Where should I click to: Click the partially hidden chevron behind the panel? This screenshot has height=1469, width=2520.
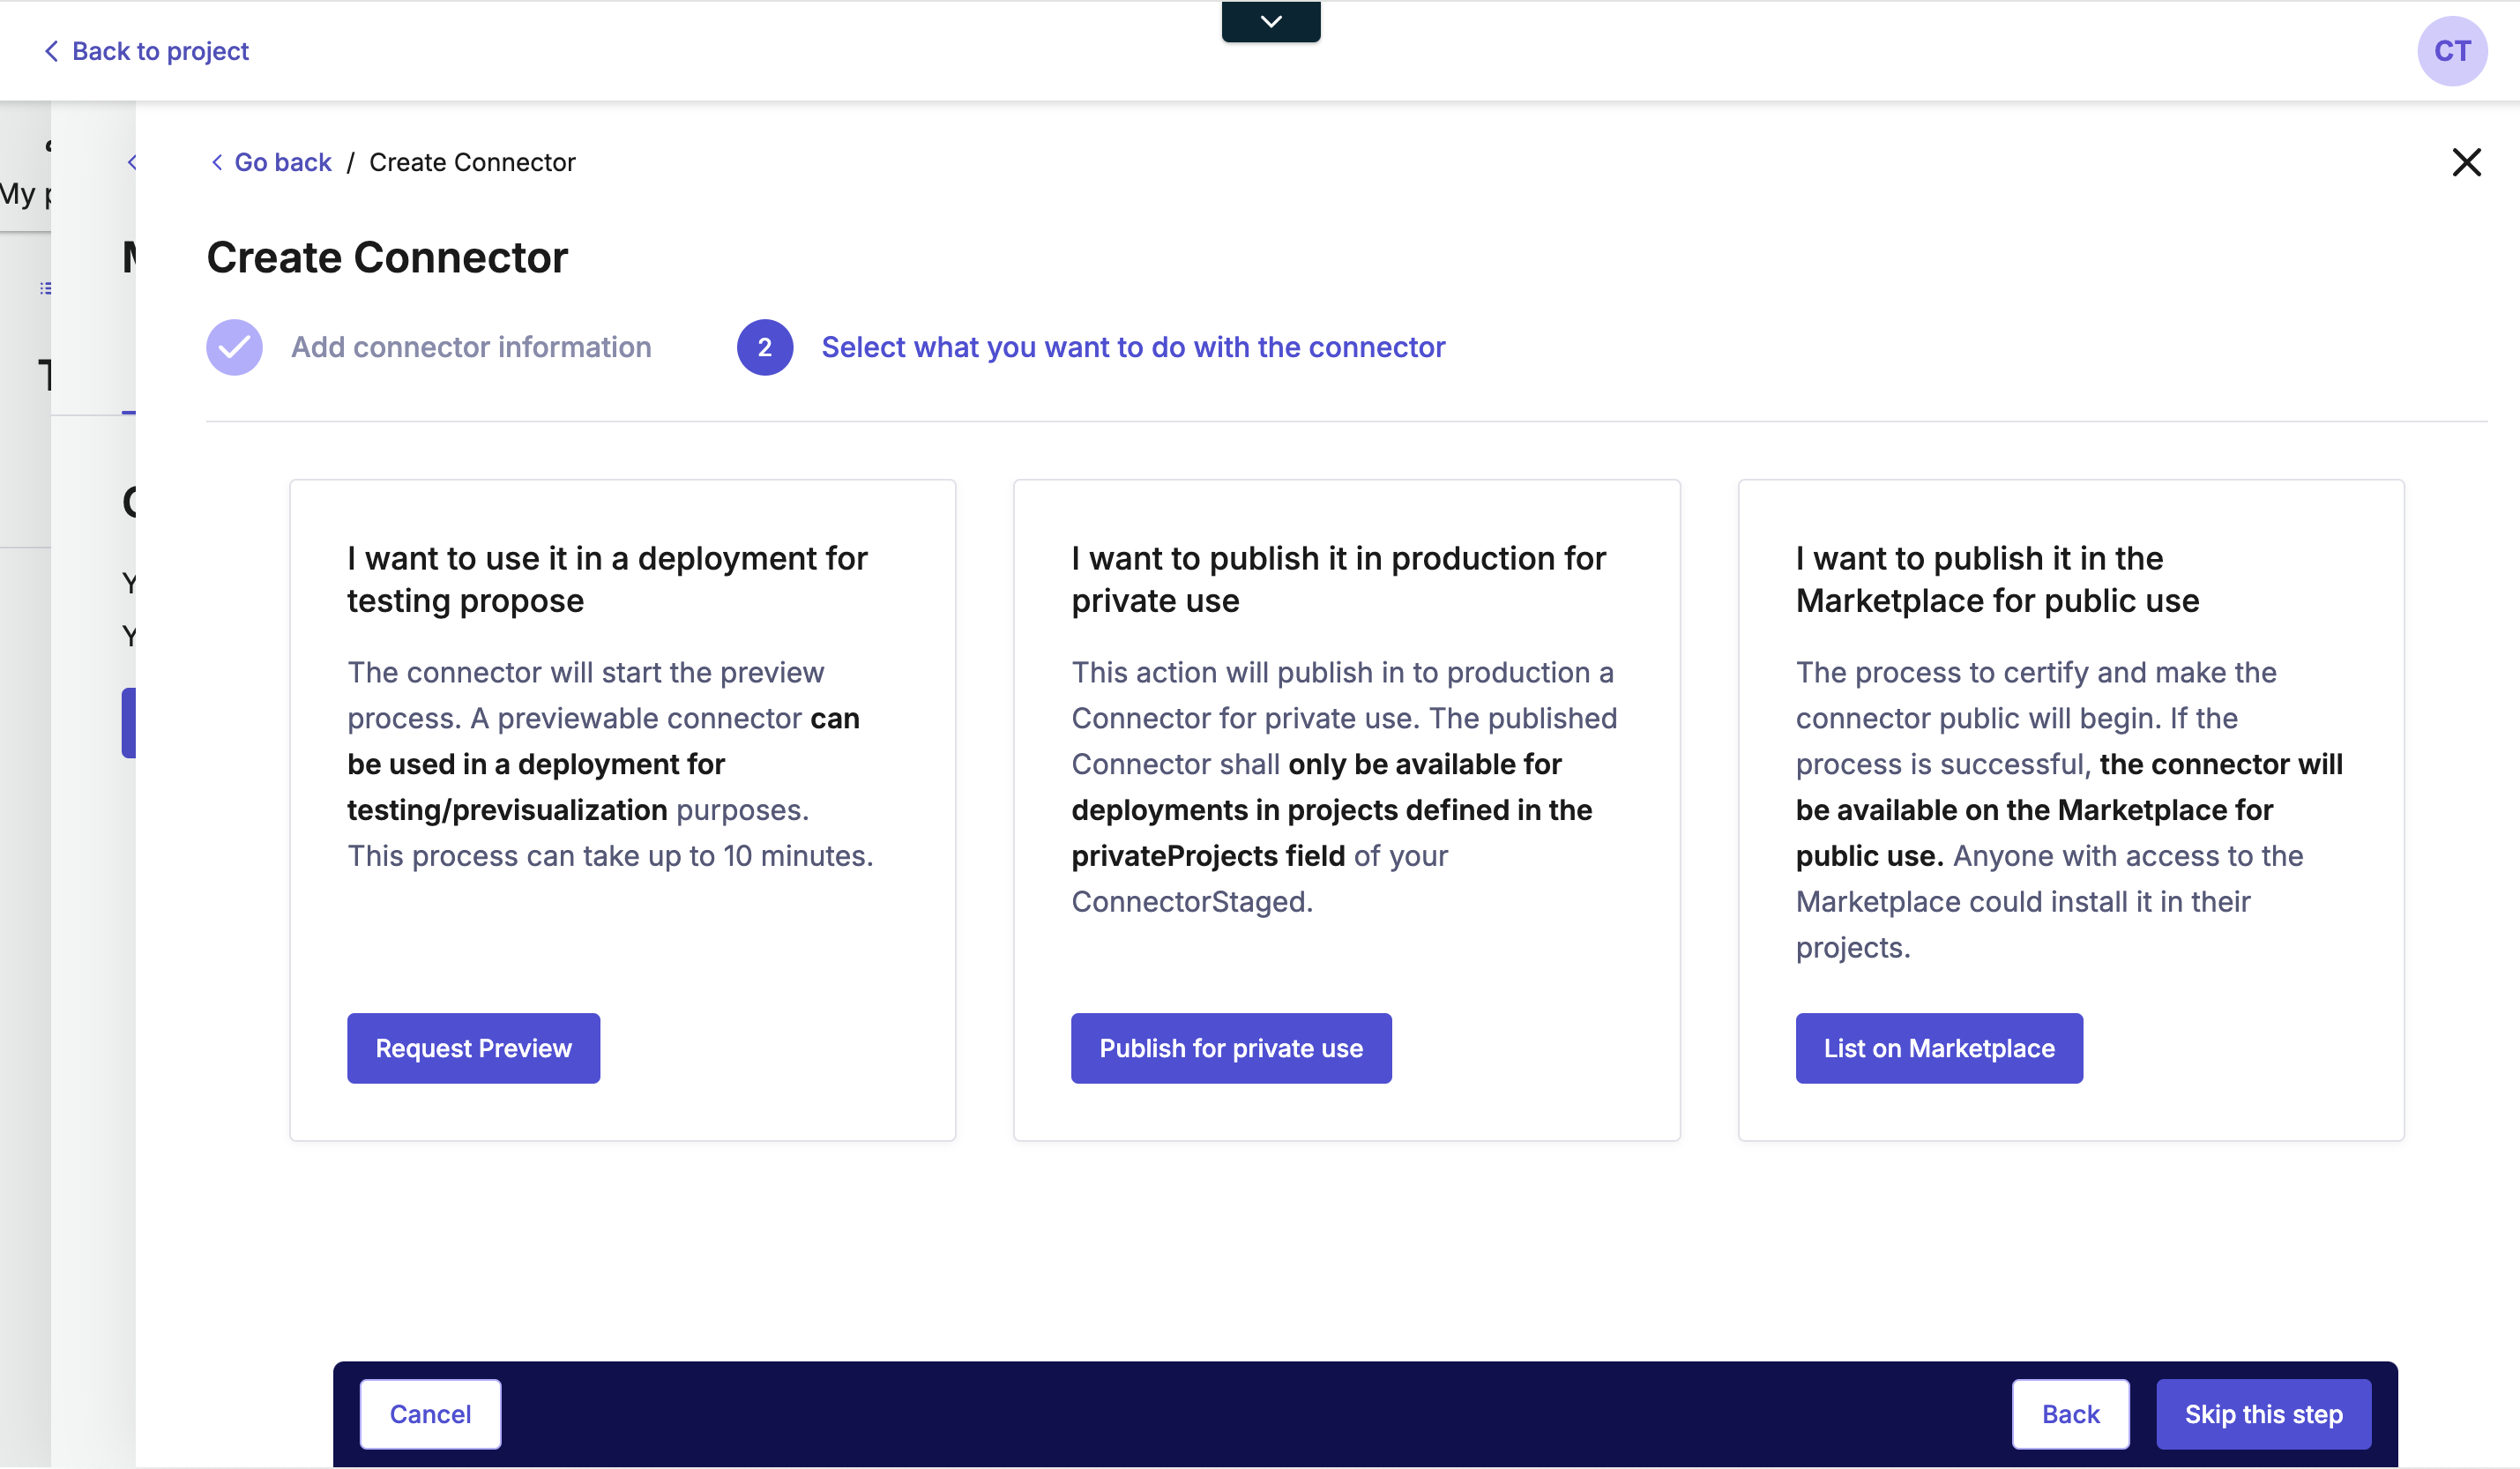tap(131, 162)
